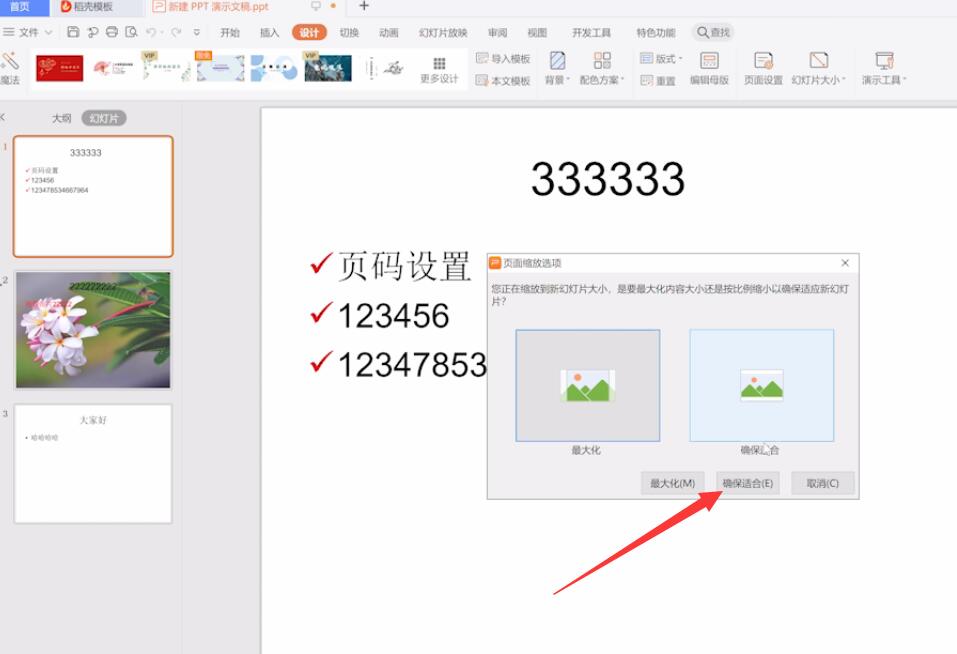This screenshot has height=654, width=957.
Task: Click the 背景 background icon
Action: [557, 60]
